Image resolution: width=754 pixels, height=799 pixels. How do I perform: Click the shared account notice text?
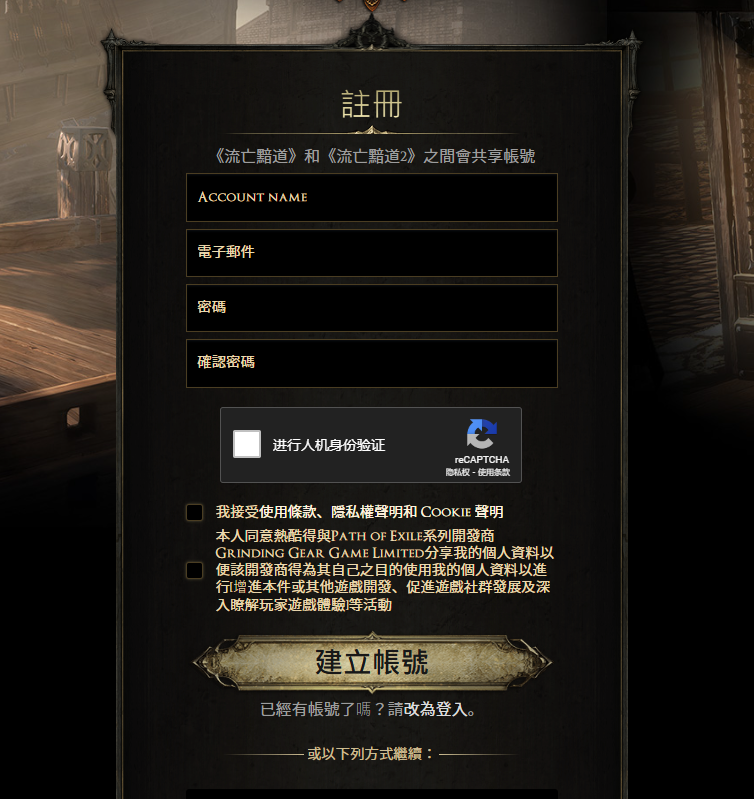click(375, 156)
